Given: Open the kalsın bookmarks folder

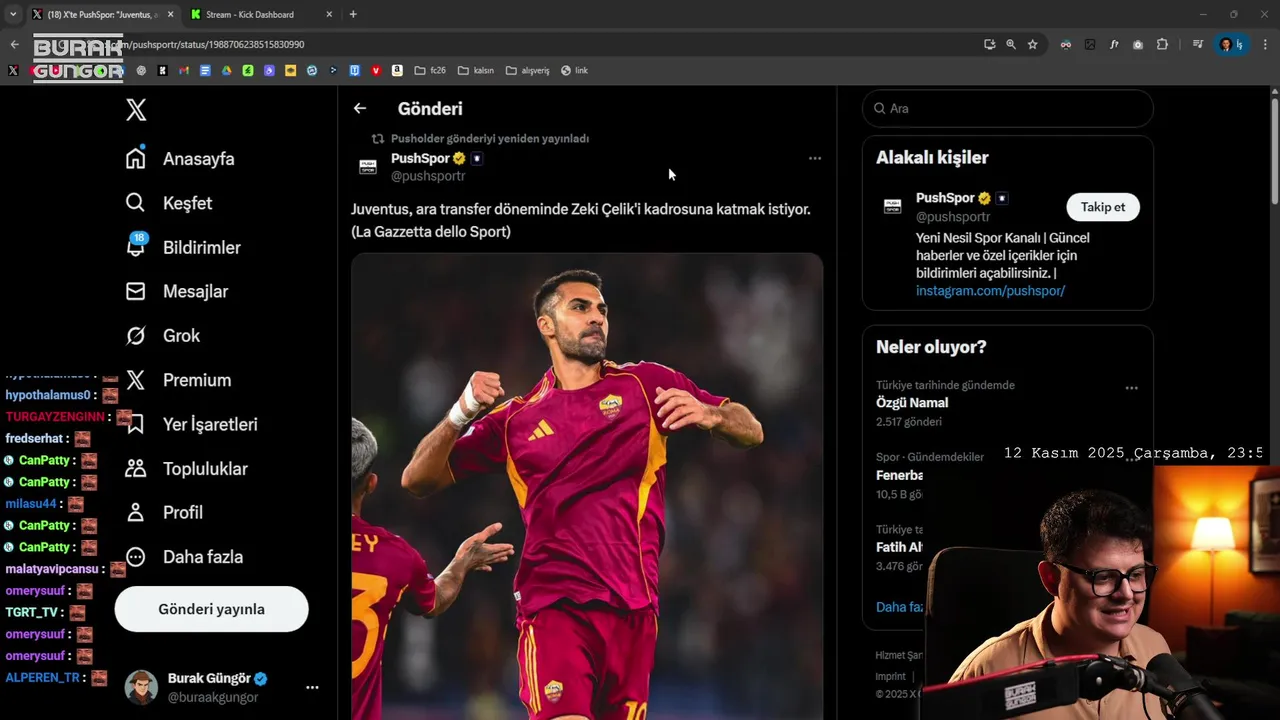Looking at the screenshot, I should pos(475,70).
